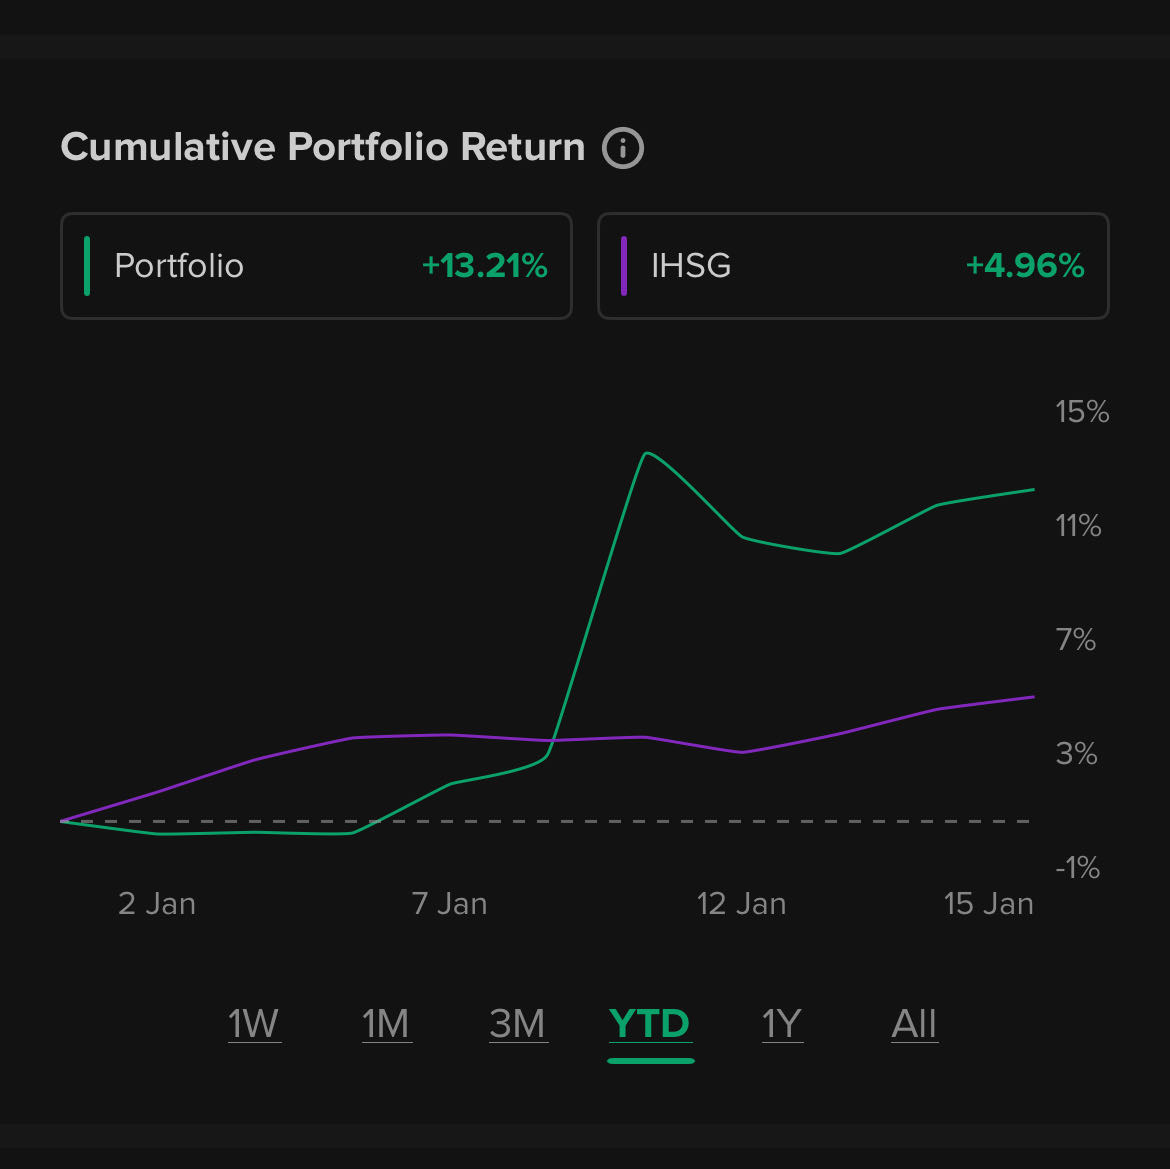Open the info icon beside Cumulative Portfolio Return
Image resolution: width=1170 pixels, height=1169 pixels.
click(x=623, y=149)
